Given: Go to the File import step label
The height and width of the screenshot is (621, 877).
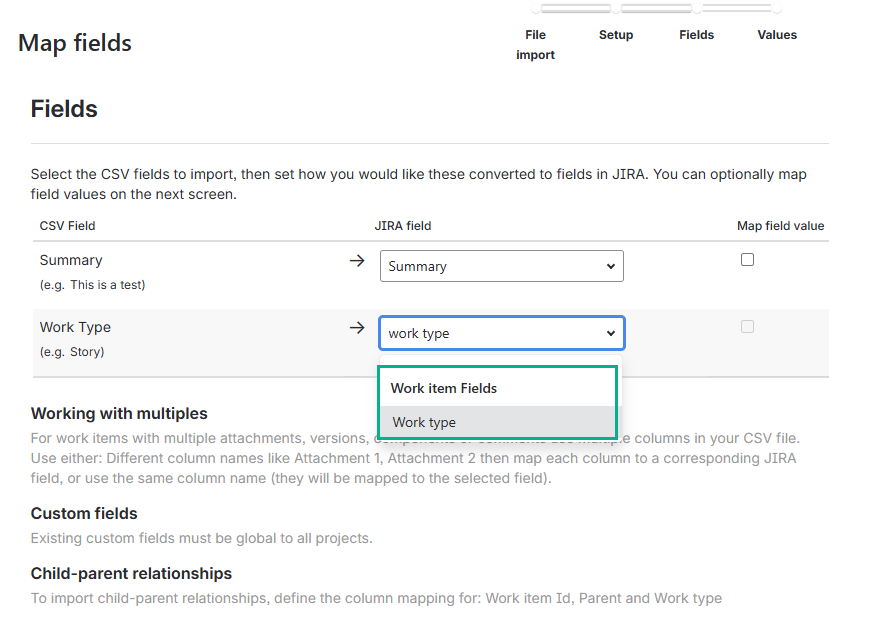Looking at the screenshot, I should (x=536, y=45).
